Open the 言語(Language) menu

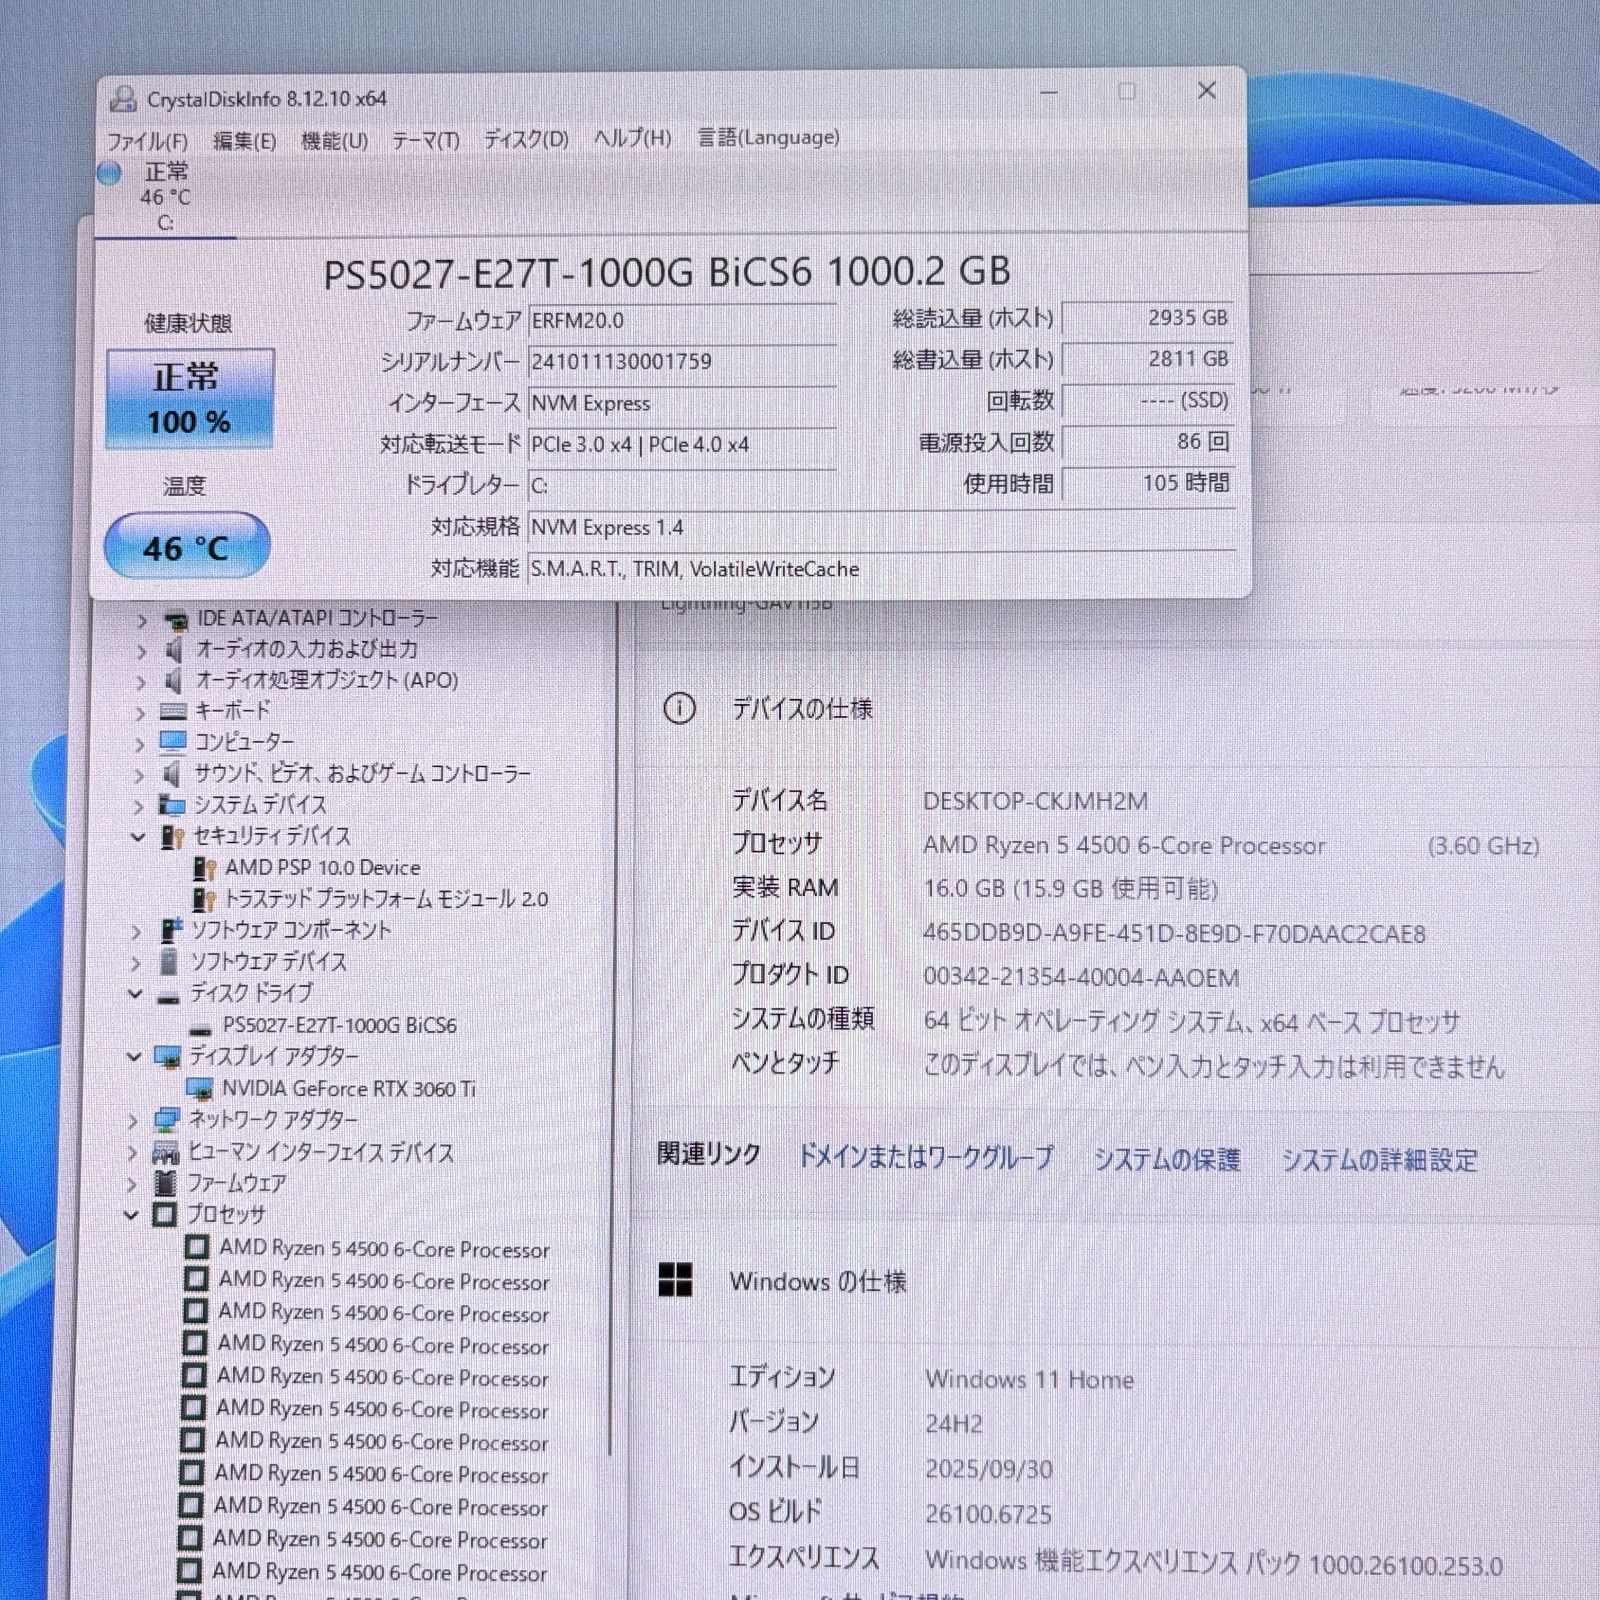tap(768, 138)
